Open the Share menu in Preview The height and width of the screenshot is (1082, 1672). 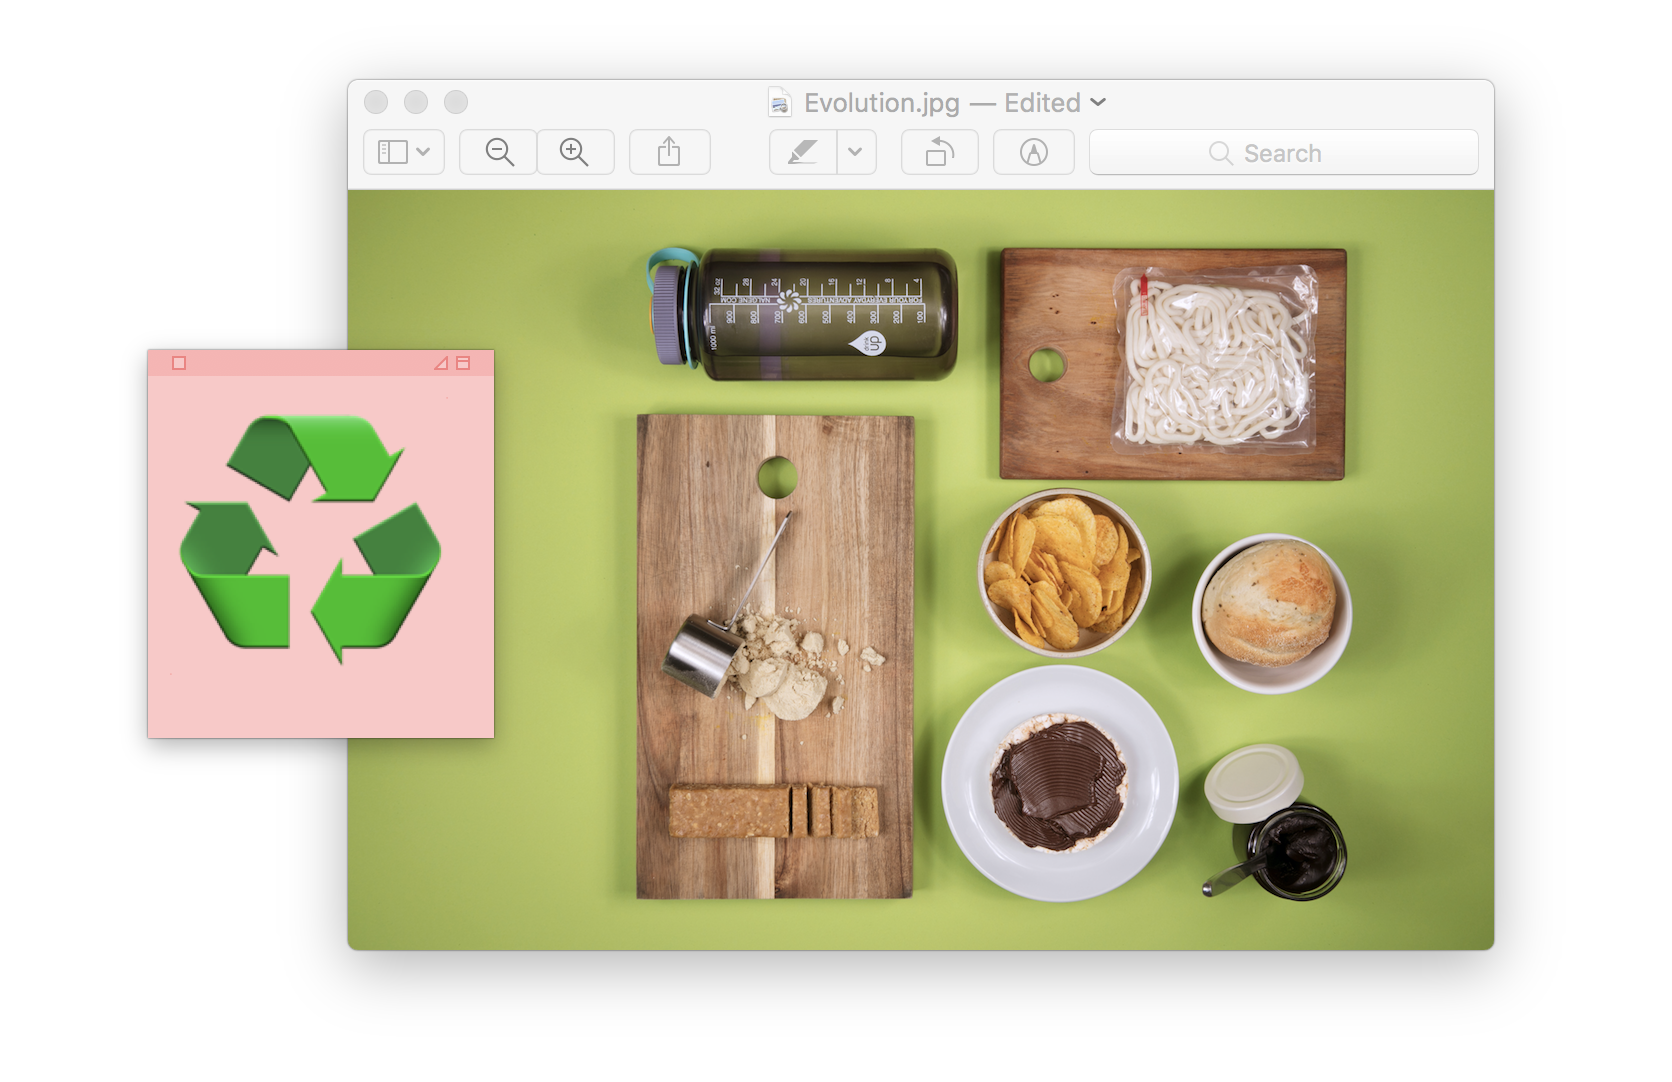pos(669,152)
